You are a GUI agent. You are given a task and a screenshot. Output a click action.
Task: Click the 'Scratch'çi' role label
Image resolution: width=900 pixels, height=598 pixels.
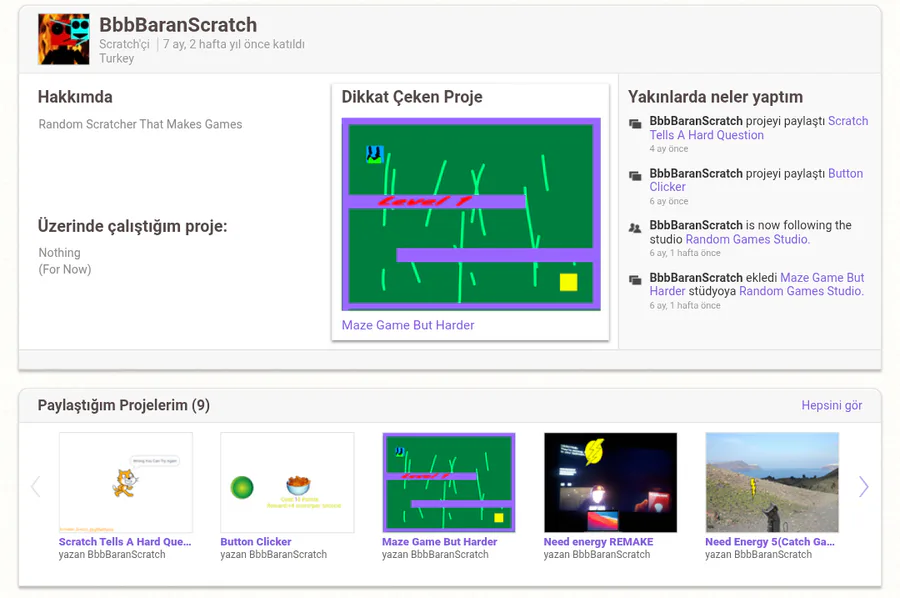(124, 44)
